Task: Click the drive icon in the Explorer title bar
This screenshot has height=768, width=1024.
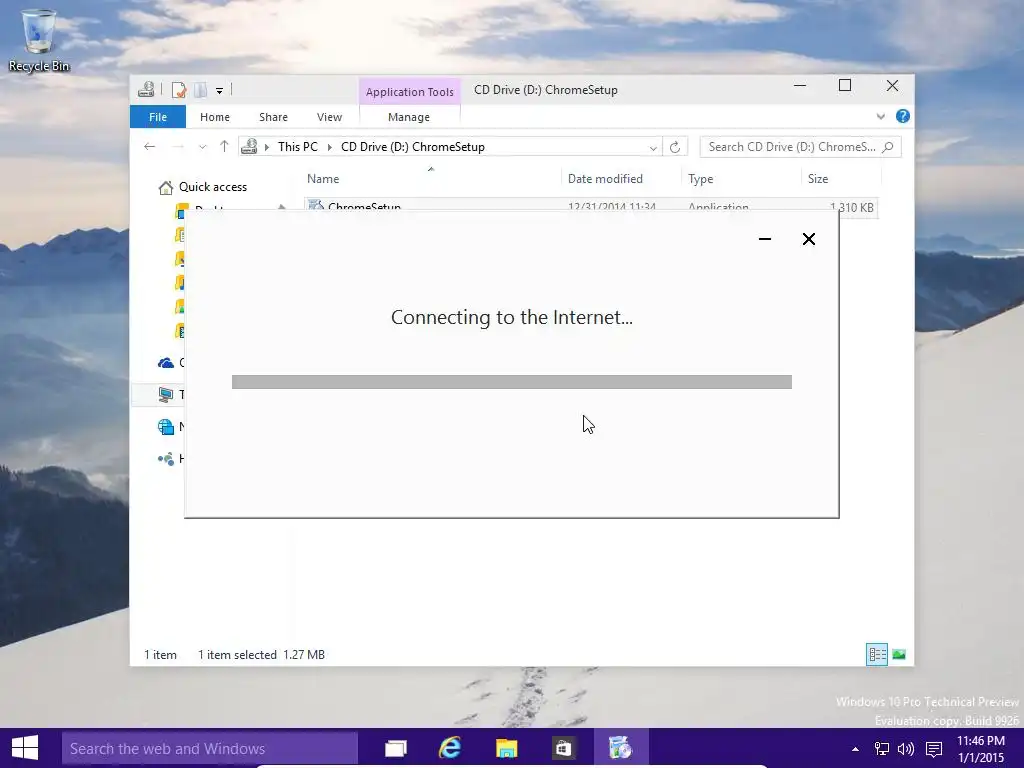Action: tap(146, 89)
